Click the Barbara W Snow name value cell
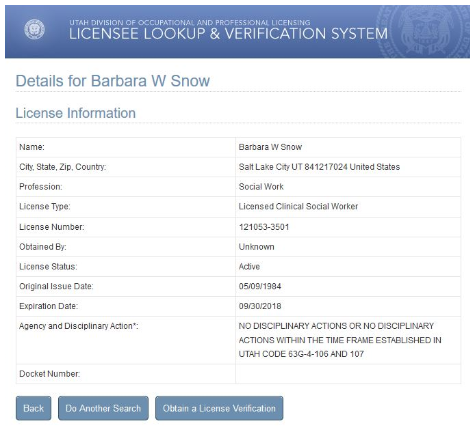 pos(348,147)
